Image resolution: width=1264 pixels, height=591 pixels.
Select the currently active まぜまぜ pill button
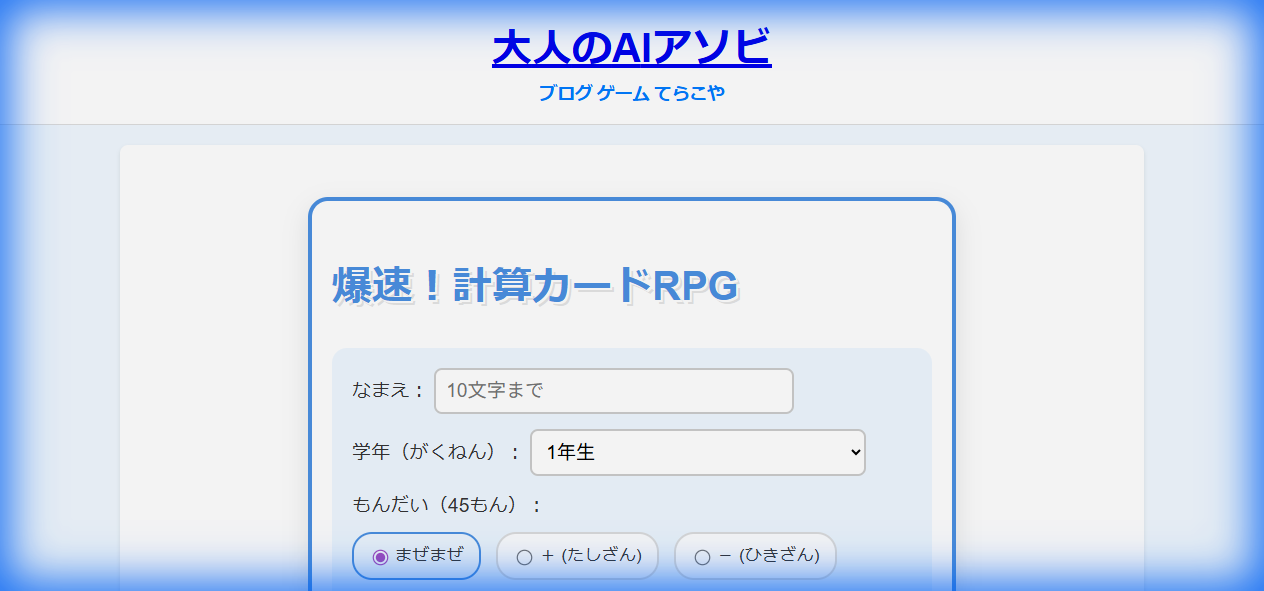tap(416, 556)
